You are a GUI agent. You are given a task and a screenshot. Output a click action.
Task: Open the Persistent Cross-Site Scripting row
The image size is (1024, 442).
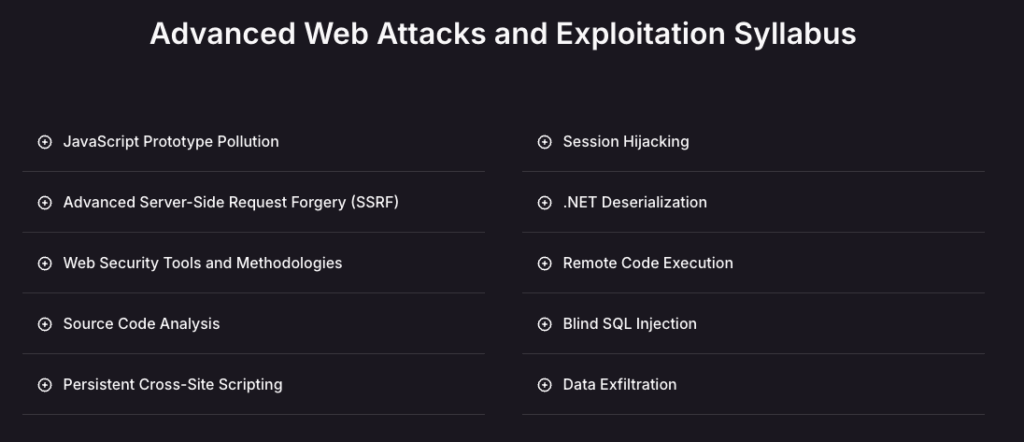[x=253, y=385]
